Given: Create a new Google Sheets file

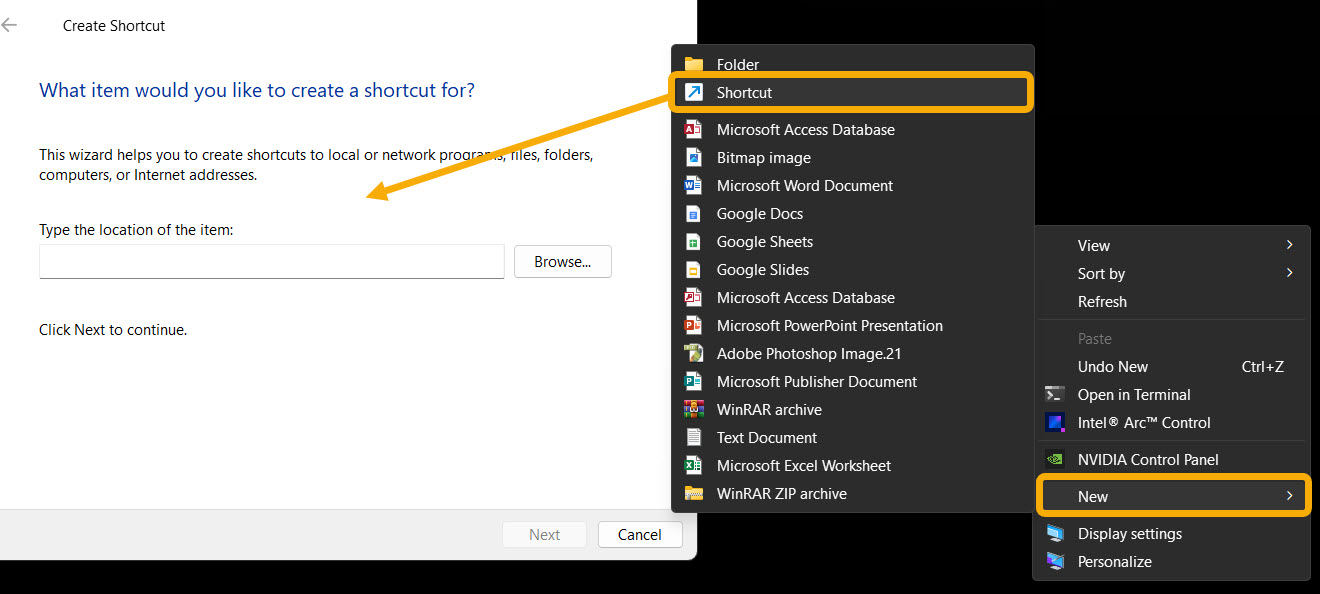Looking at the screenshot, I should pyautogui.click(x=763, y=241).
